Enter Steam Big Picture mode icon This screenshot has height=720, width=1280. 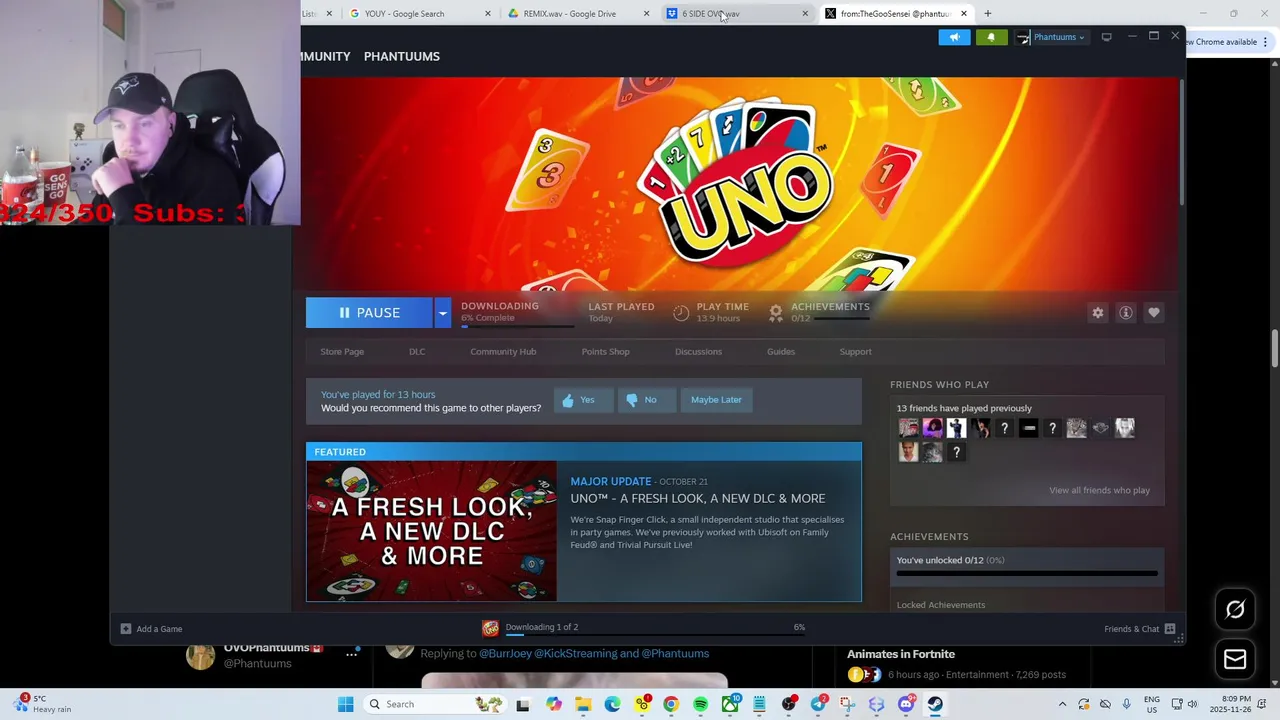1106,37
